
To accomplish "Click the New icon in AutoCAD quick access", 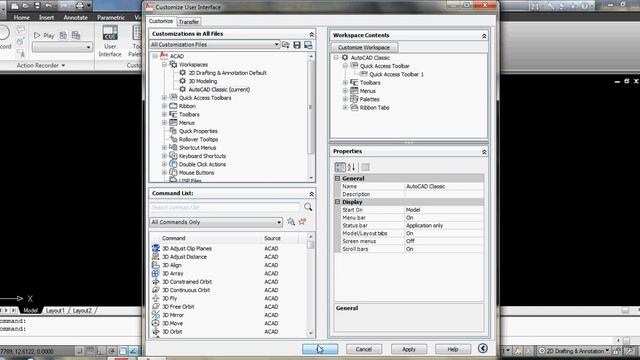I will [x=15, y=6].
